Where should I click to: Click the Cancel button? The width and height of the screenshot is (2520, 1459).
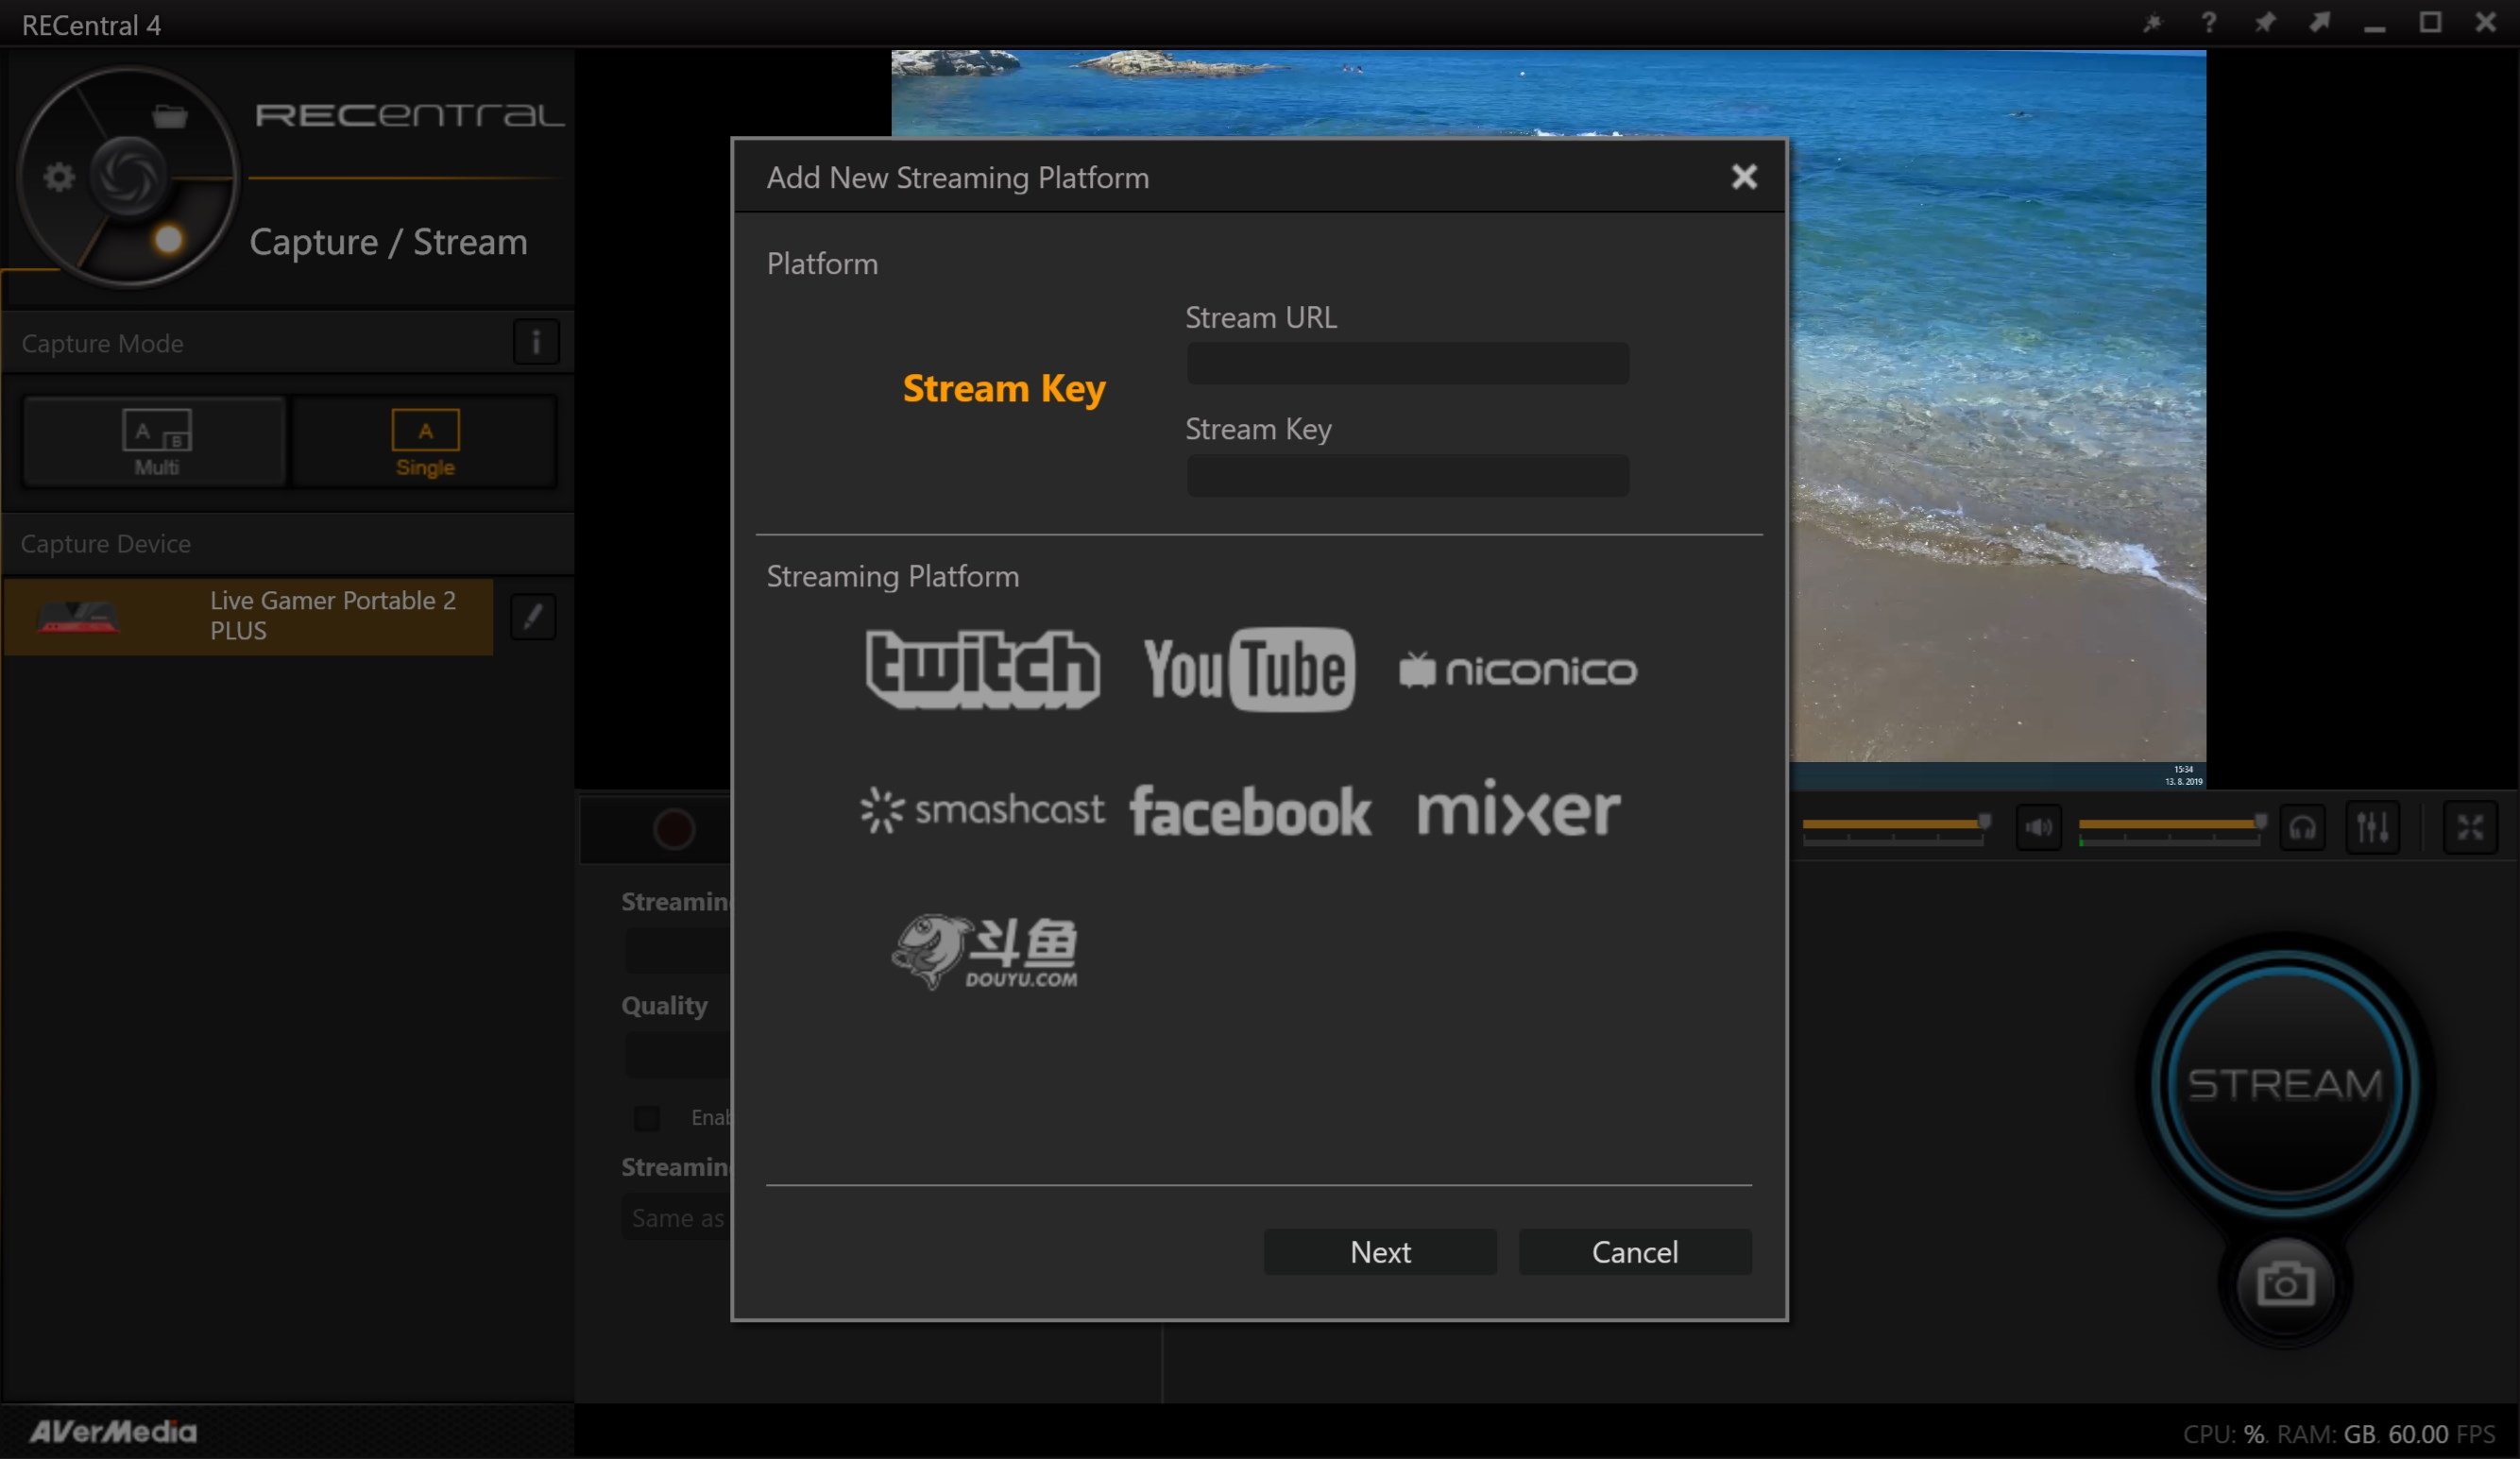click(1634, 1252)
